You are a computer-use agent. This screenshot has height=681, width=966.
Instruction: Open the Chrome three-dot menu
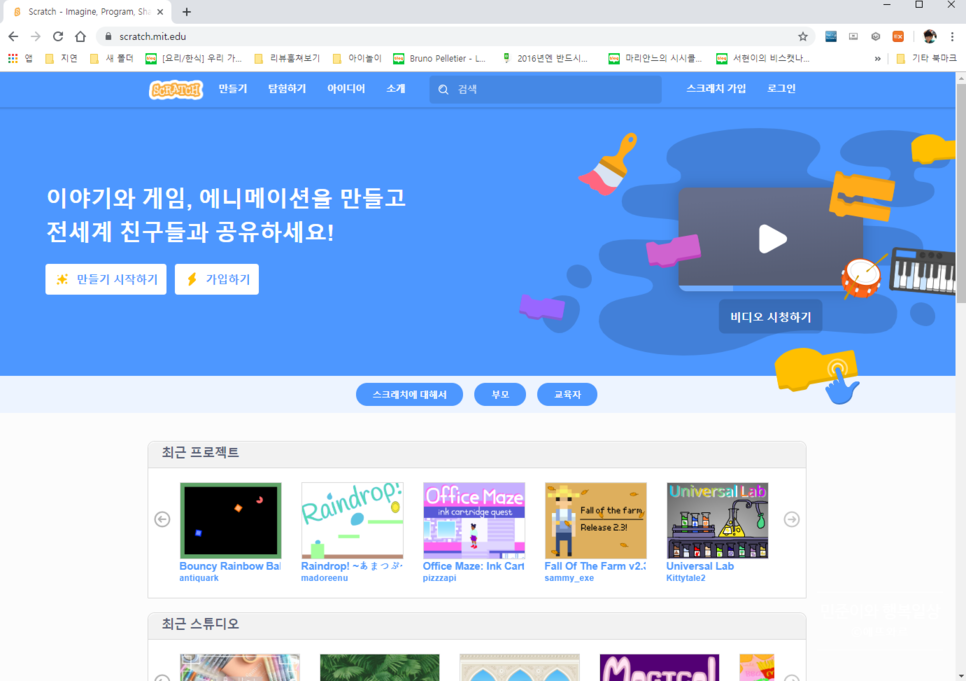pyautogui.click(x=952, y=37)
